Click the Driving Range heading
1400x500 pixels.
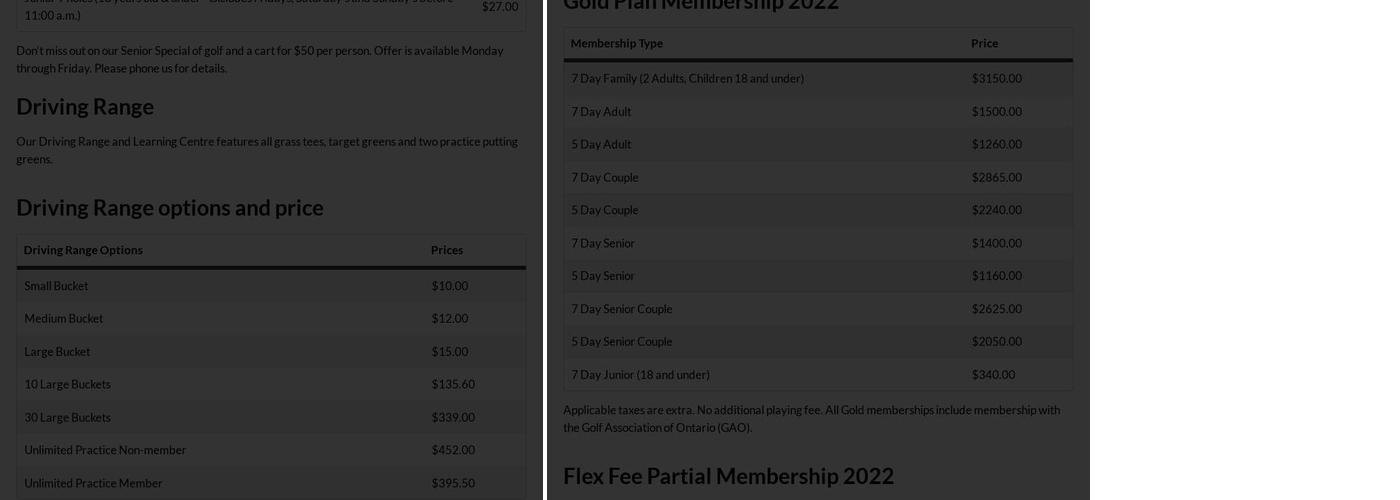[x=85, y=106]
